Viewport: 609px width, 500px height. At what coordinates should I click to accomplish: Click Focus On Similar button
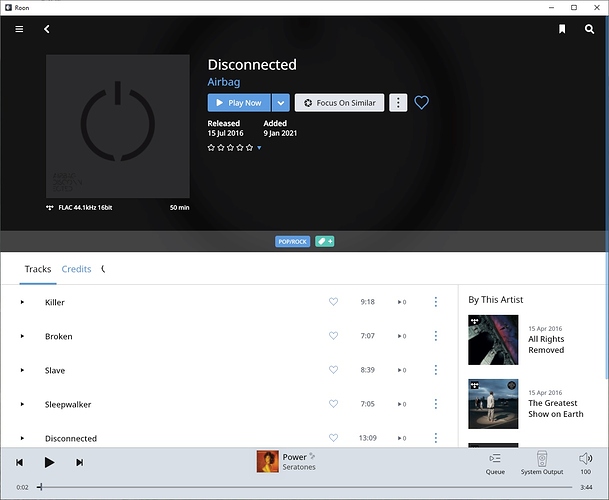(339, 103)
